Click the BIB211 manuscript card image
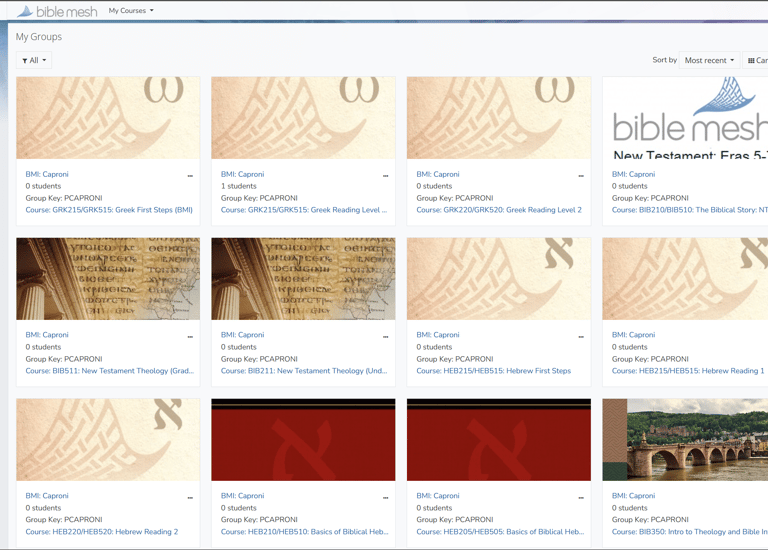768x550 pixels. point(303,279)
